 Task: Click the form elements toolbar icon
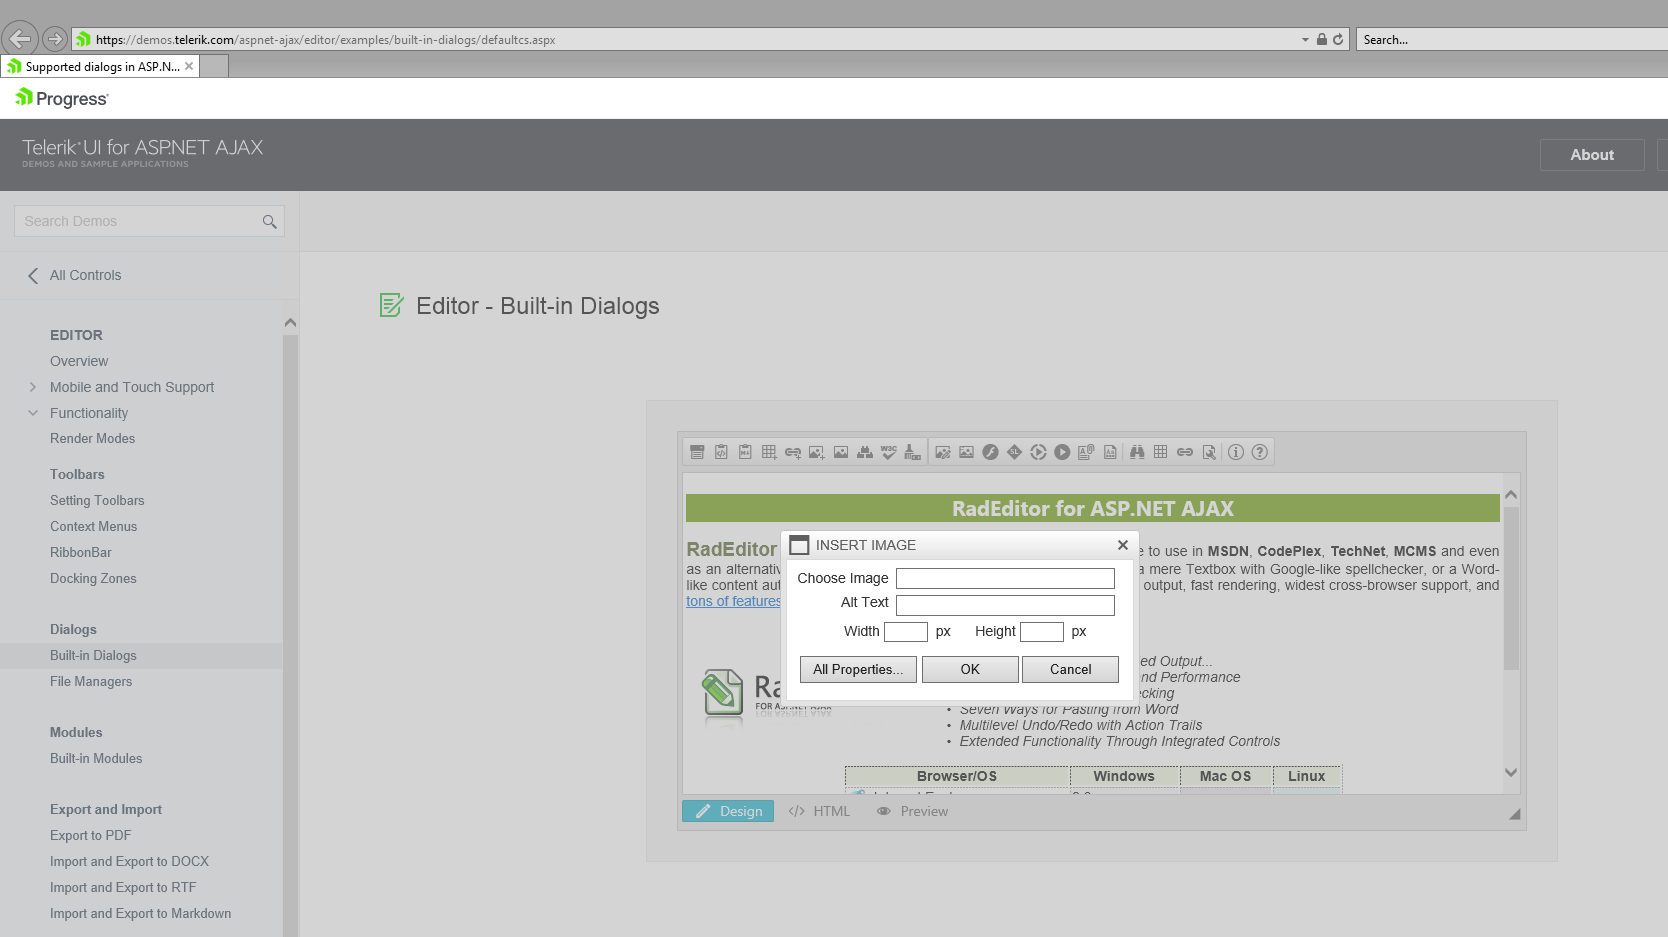(697, 452)
